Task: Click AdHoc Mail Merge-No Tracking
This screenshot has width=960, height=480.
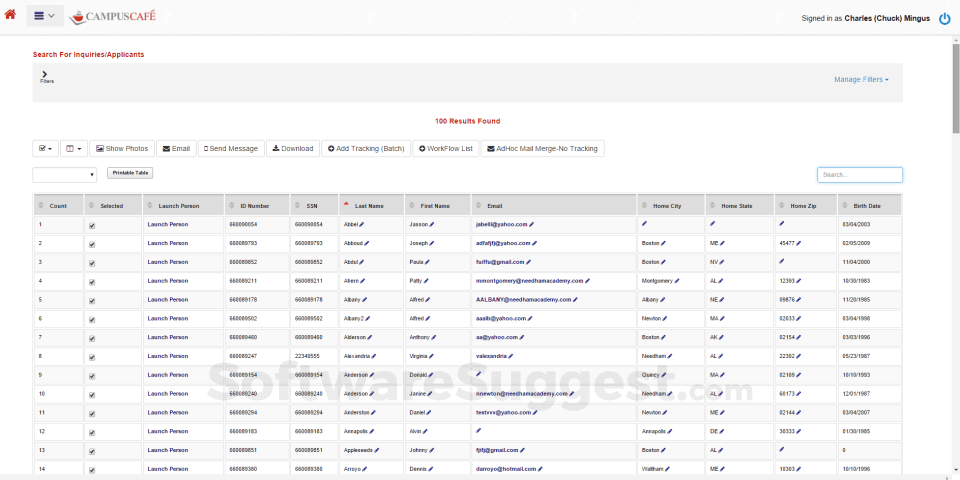Action: pos(542,148)
